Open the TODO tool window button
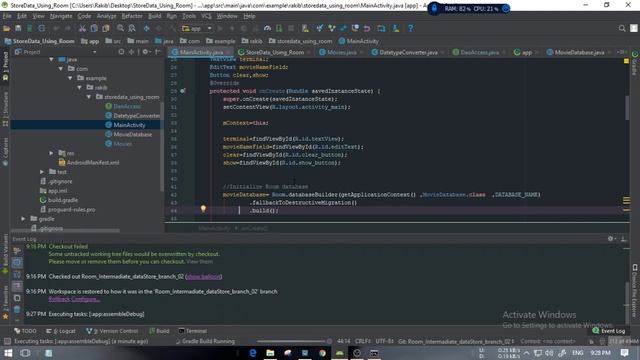The width and height of the screenshot is (640, 360). (x=25, y=331)
